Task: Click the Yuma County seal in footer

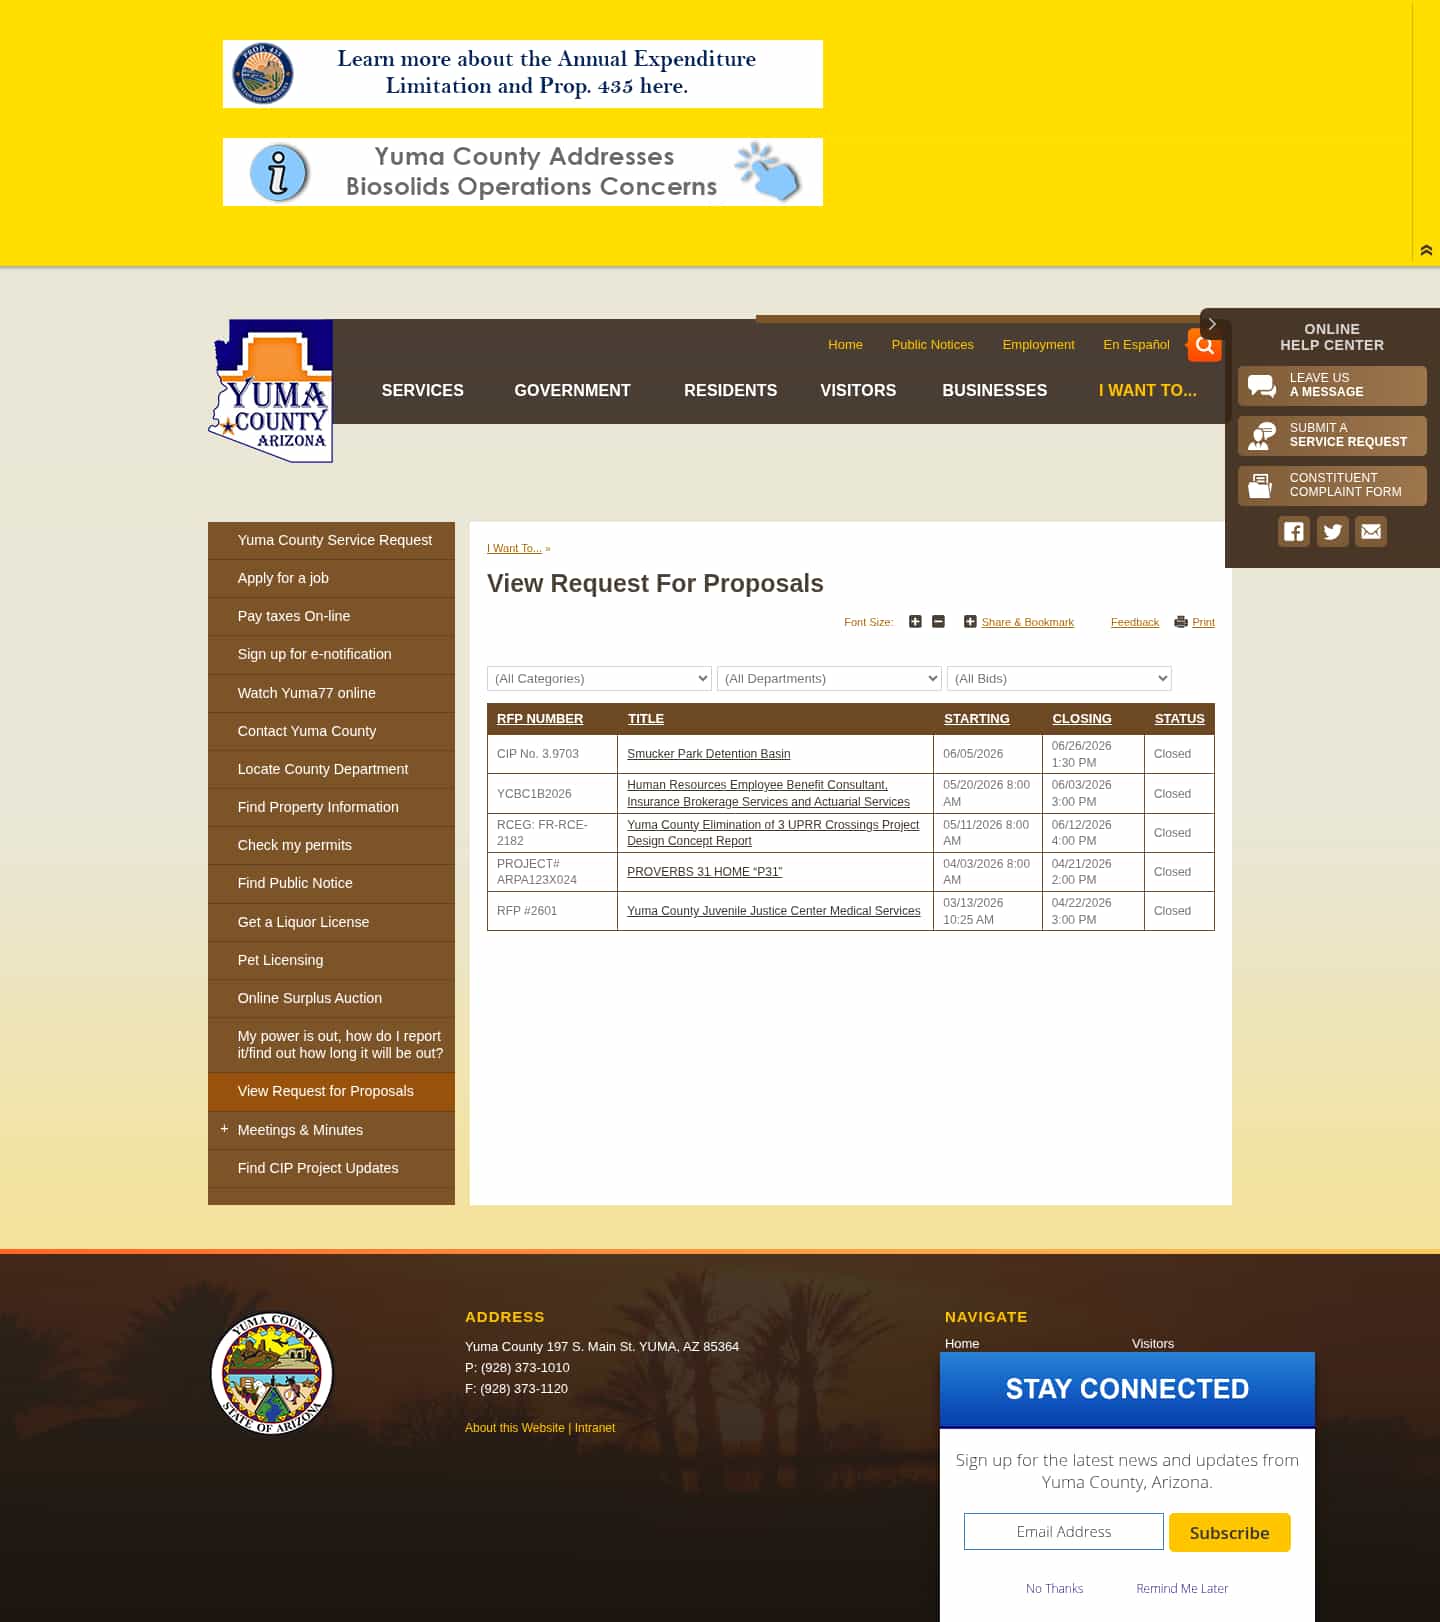Action: (272, 1373)
